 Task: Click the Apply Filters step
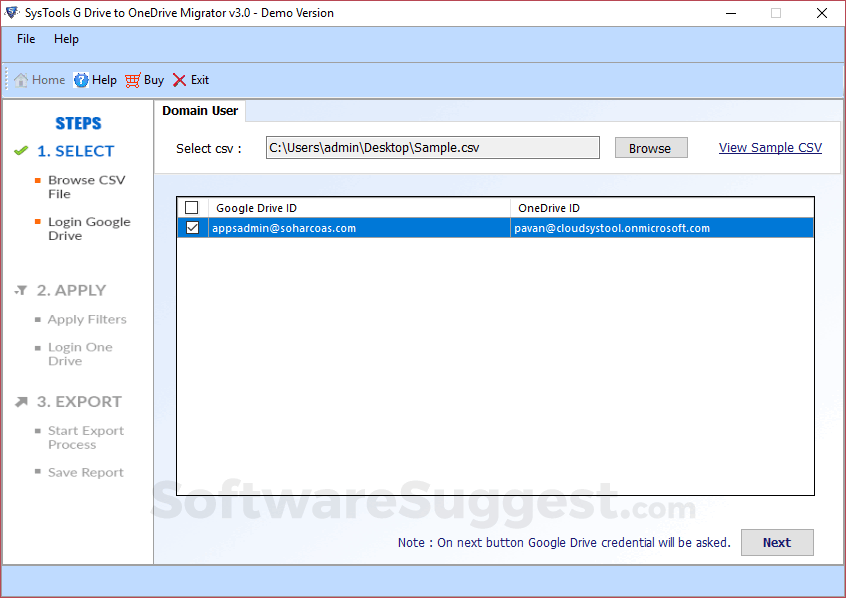(x=87, y=320)
